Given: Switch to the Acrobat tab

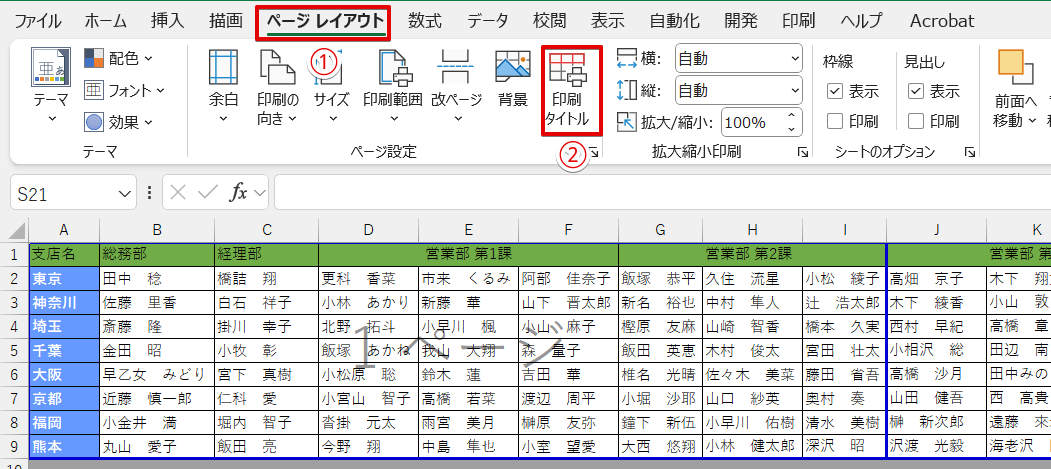Looking at the screenshot, I should (x=942, y=21).
